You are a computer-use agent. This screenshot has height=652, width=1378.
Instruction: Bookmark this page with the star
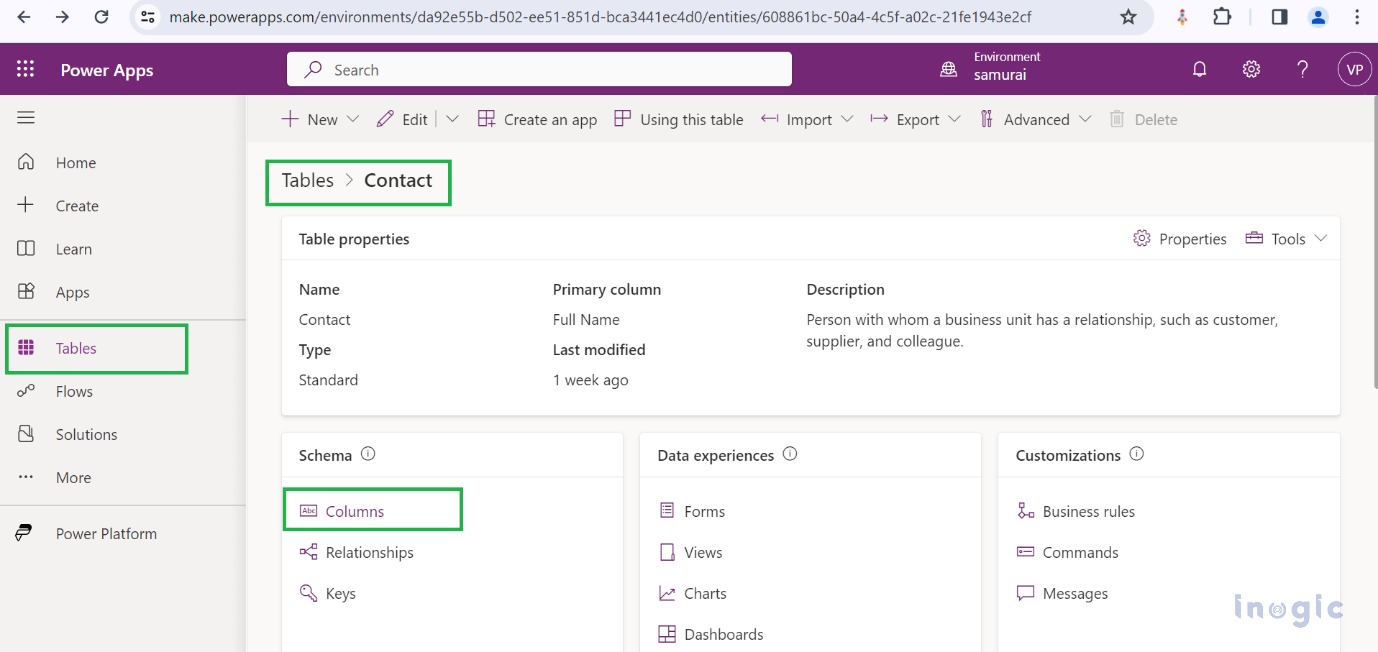click(x=1128, y=17)
